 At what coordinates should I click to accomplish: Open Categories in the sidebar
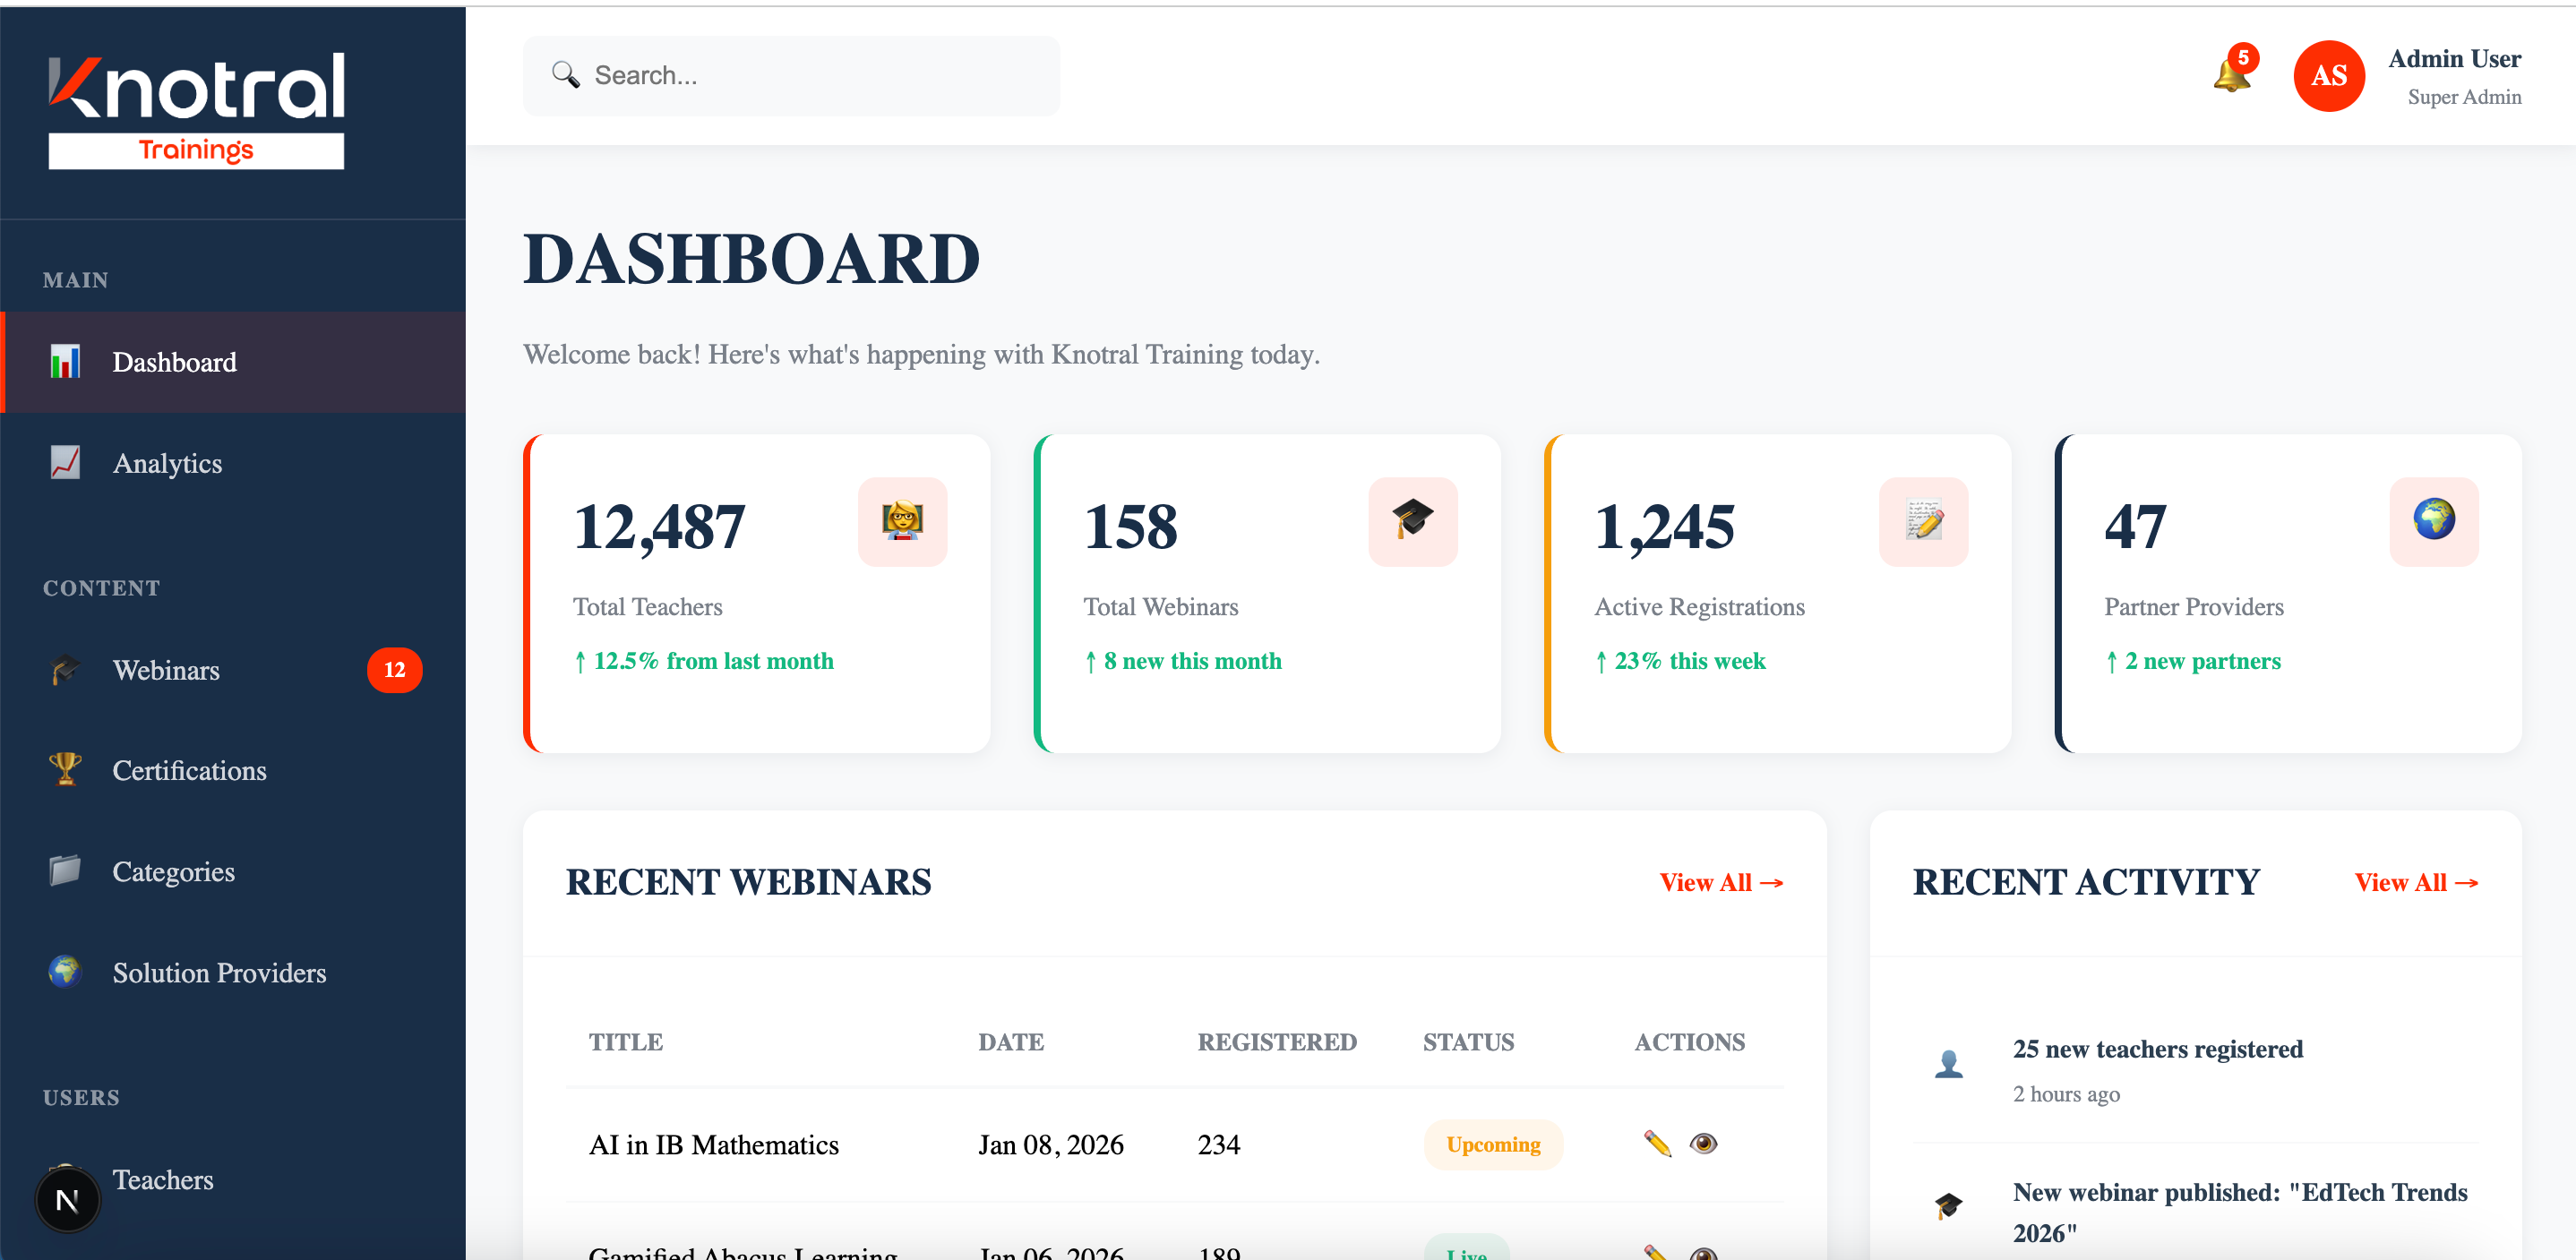[x=173, y=871]
